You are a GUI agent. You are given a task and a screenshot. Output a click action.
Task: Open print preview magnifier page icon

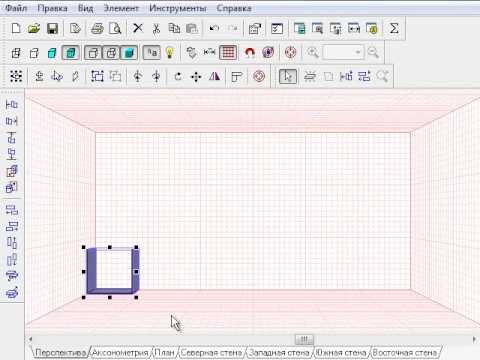pyautogui.click(x=115, y=29)
